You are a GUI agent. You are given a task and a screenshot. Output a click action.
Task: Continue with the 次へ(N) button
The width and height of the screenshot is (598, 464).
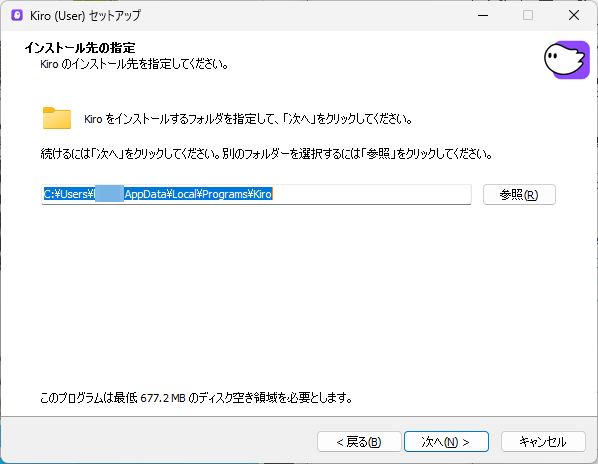446,442
